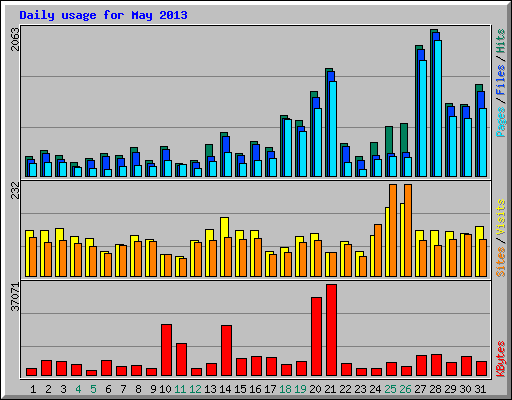The height and width of the screenshot is (400, 512).
Task: Click the green Hits bar for day 25
Action: click(389, 140)
